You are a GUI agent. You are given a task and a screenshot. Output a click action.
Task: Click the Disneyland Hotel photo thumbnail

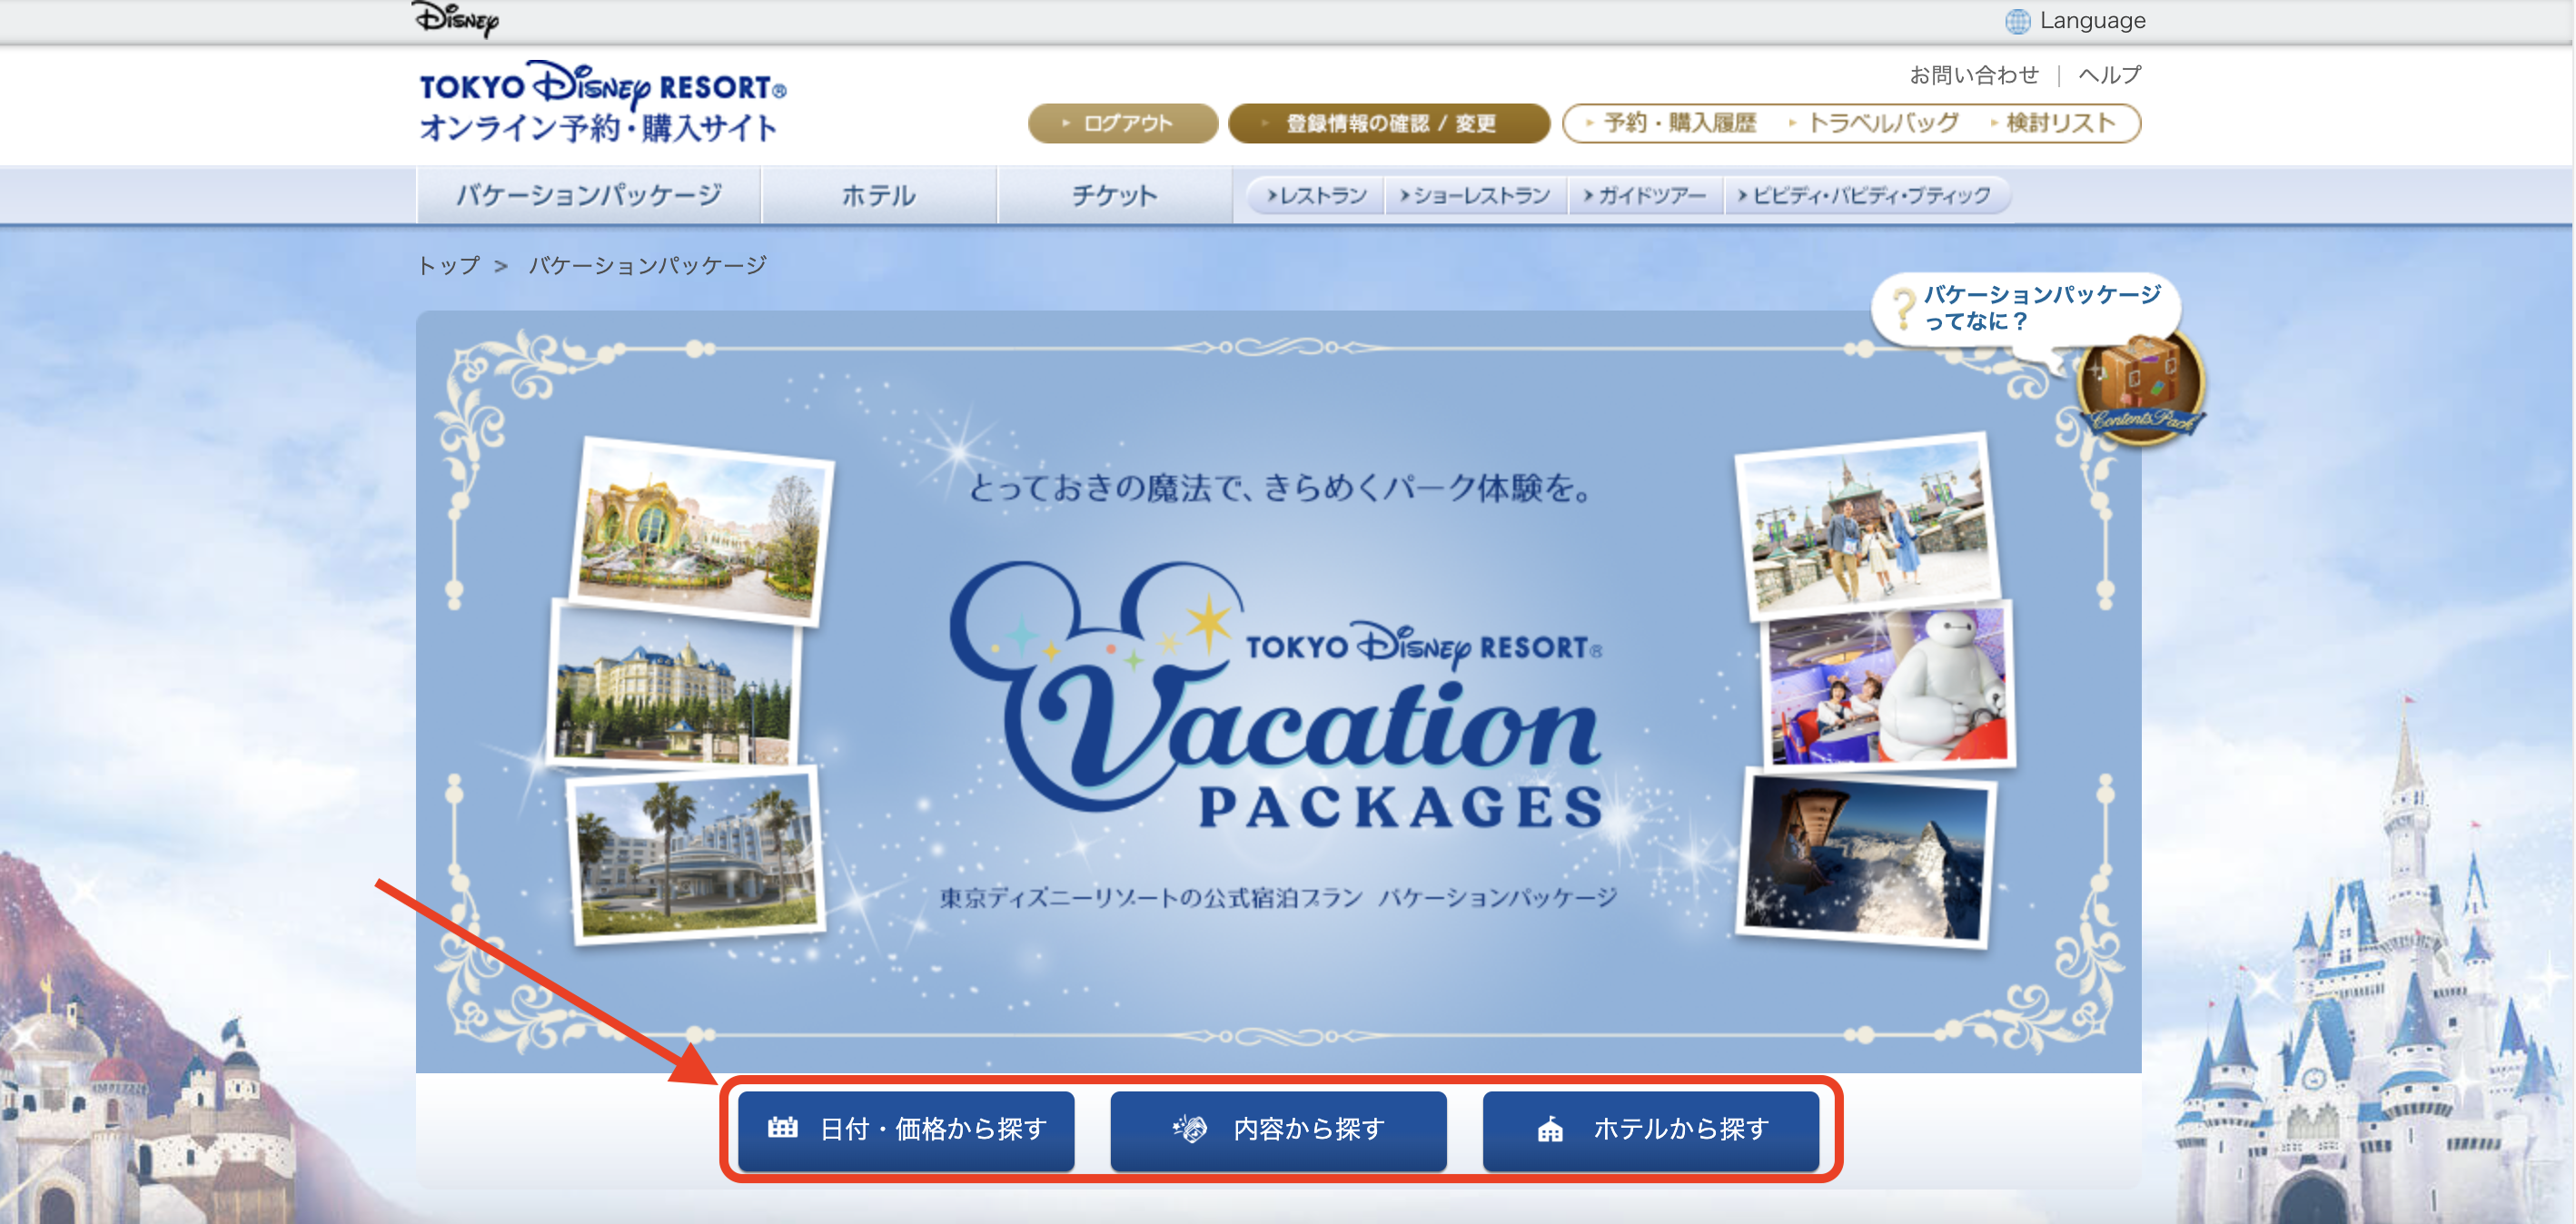click(x=675, y=685)
